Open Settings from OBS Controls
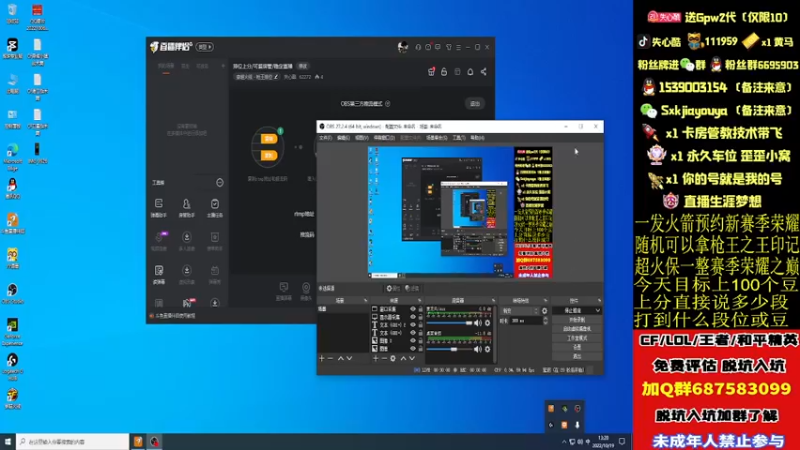 577,347
